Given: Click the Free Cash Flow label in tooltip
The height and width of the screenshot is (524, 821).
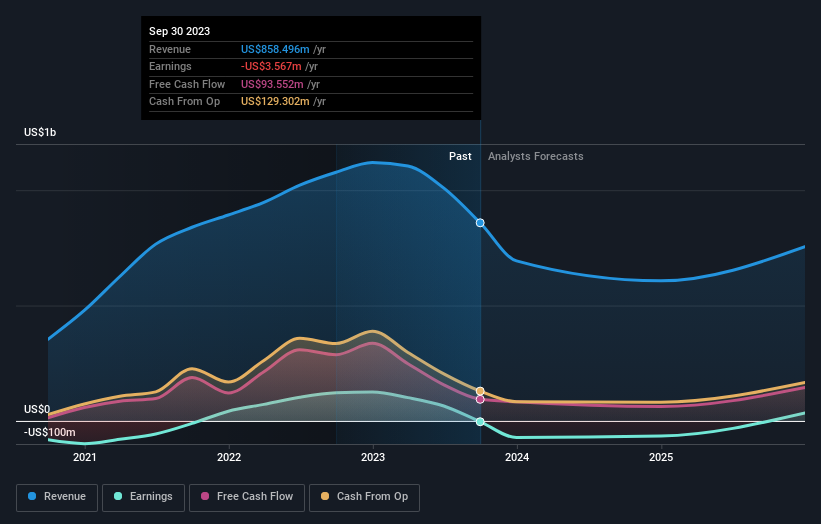Looking at the screenshot, I should 187,84.
